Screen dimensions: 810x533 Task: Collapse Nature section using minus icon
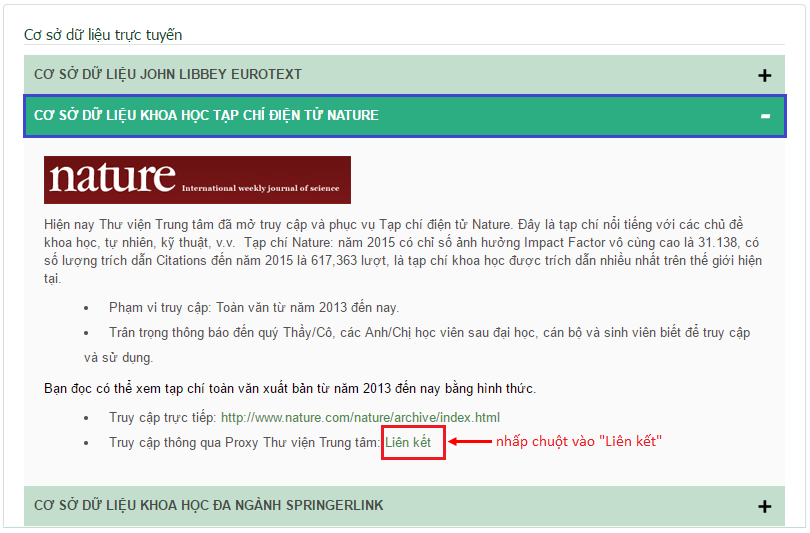coord(765,116)
